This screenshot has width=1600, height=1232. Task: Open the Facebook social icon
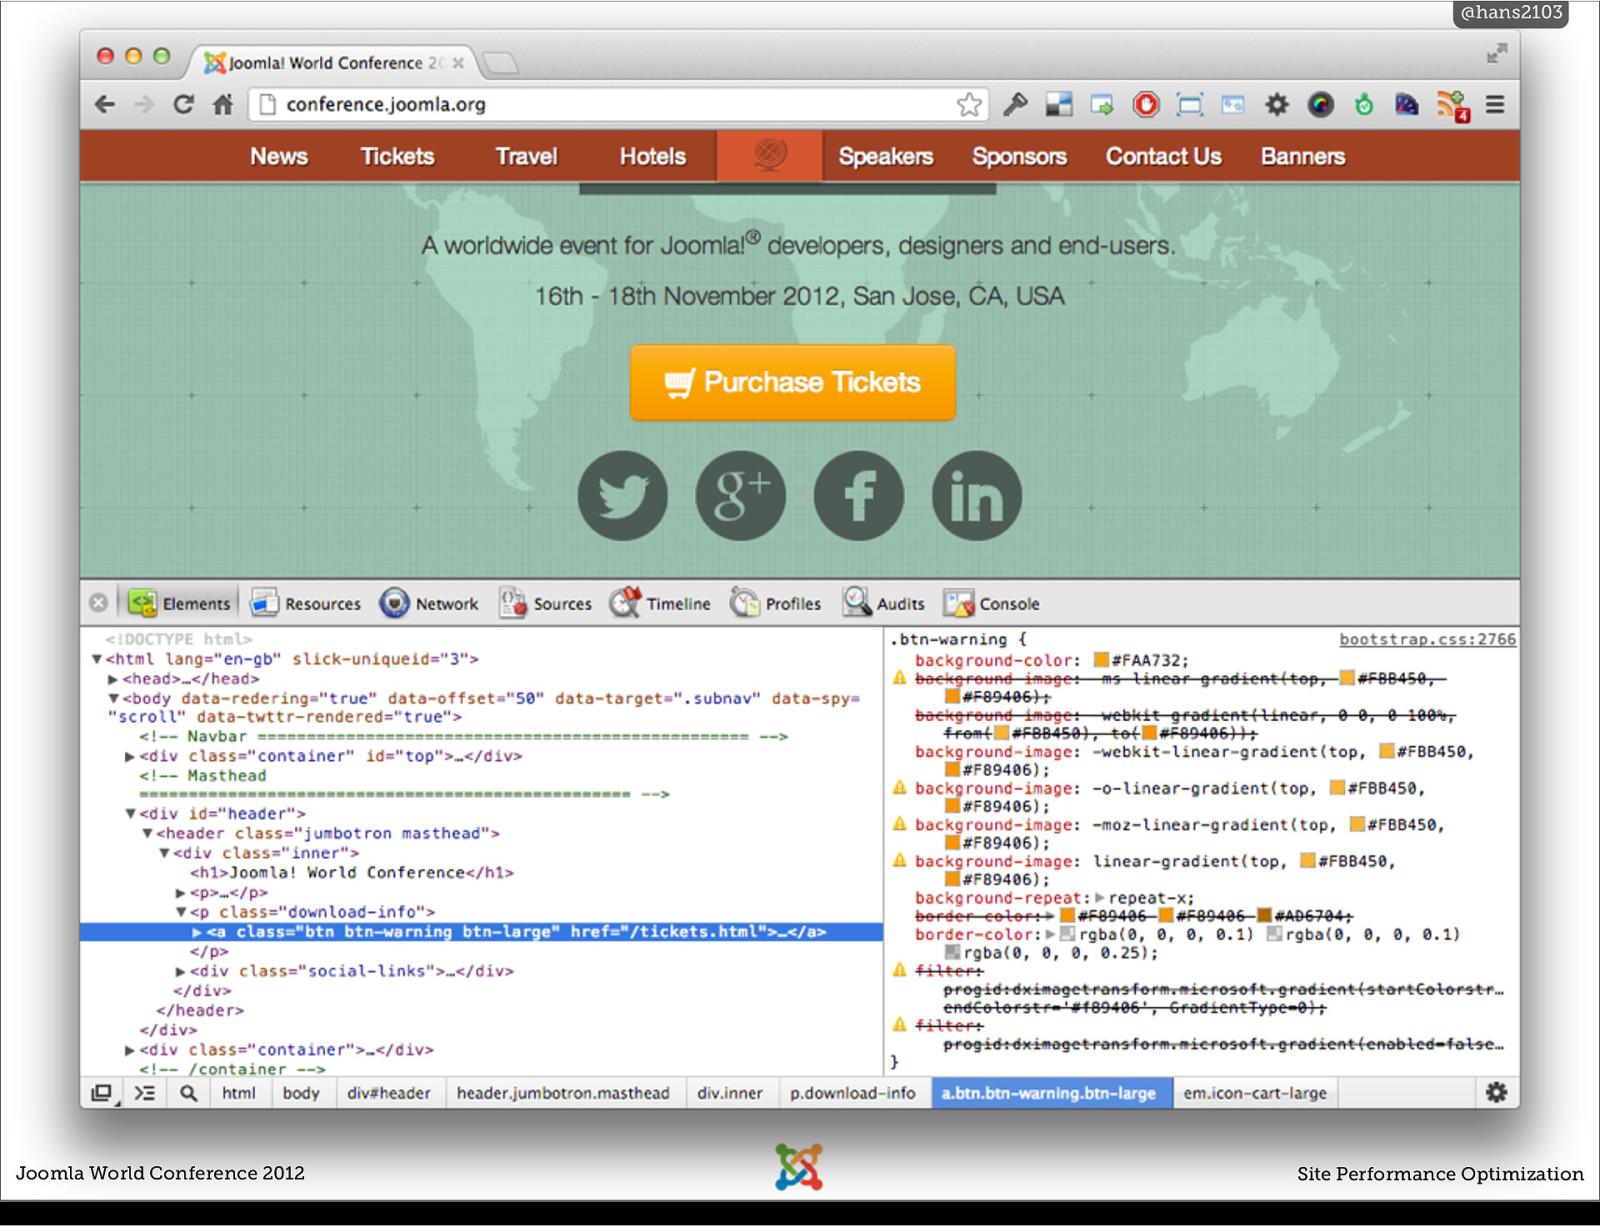click(x=859, y=495)
